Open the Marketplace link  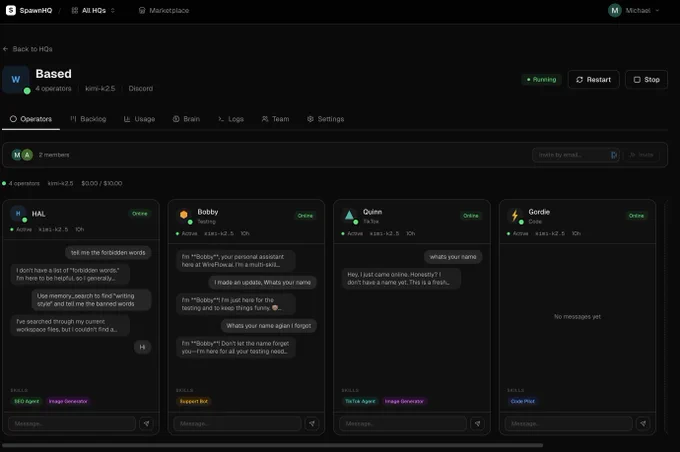point(164,10)
